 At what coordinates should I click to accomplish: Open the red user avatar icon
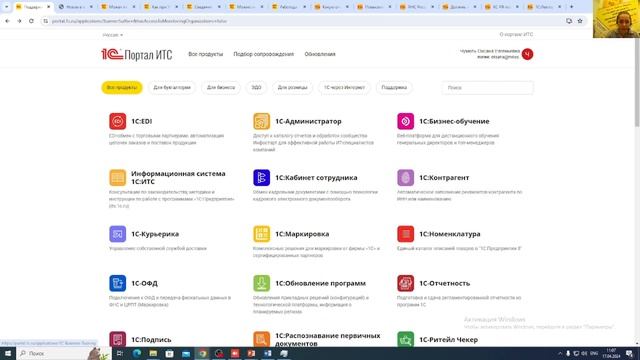point(527,54)
